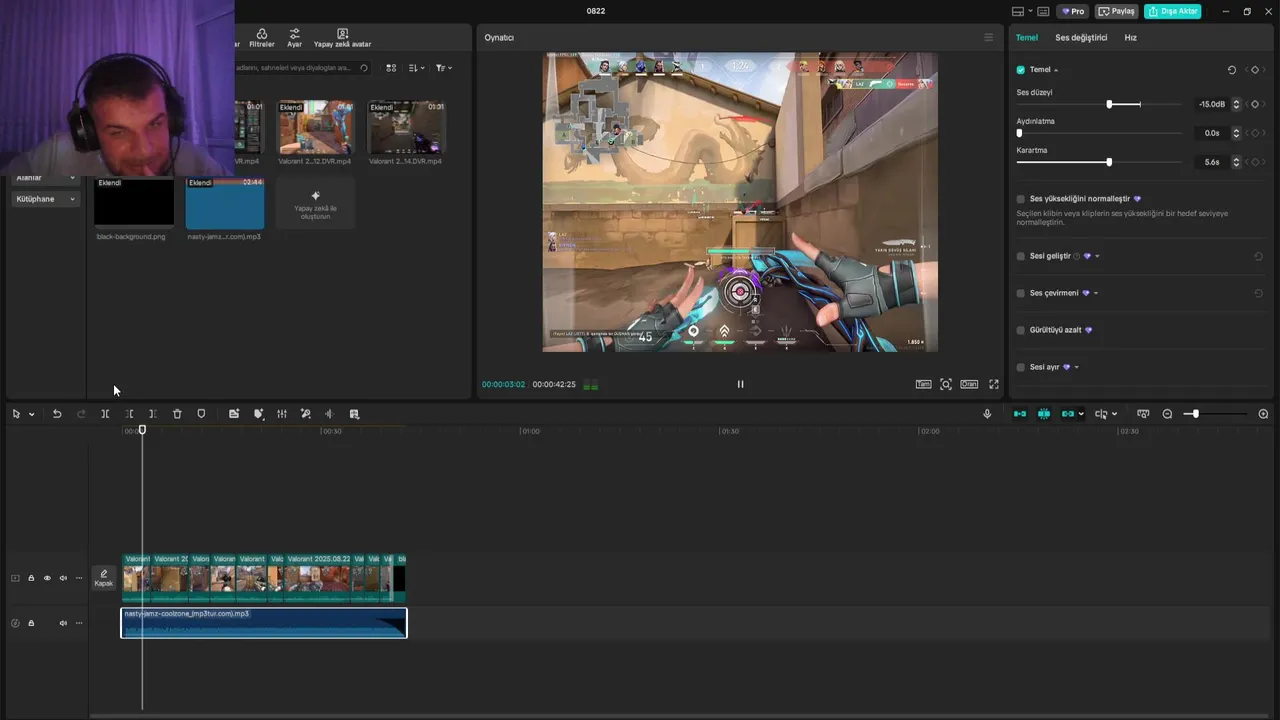Click the fit timeline to window icon
Image resolution: width=1280 pixels, height=720 pixels.
[x=1143, y=414]
